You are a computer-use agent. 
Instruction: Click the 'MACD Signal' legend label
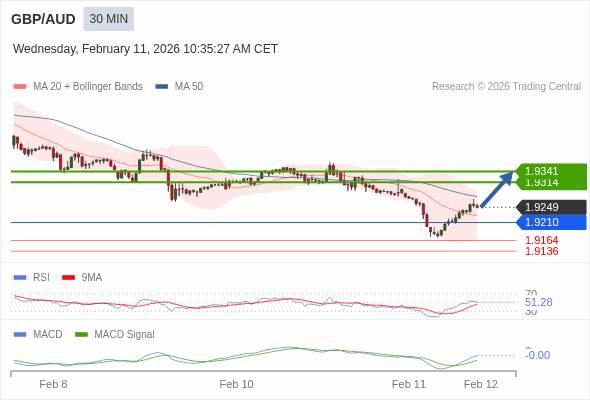pos(125,334)
